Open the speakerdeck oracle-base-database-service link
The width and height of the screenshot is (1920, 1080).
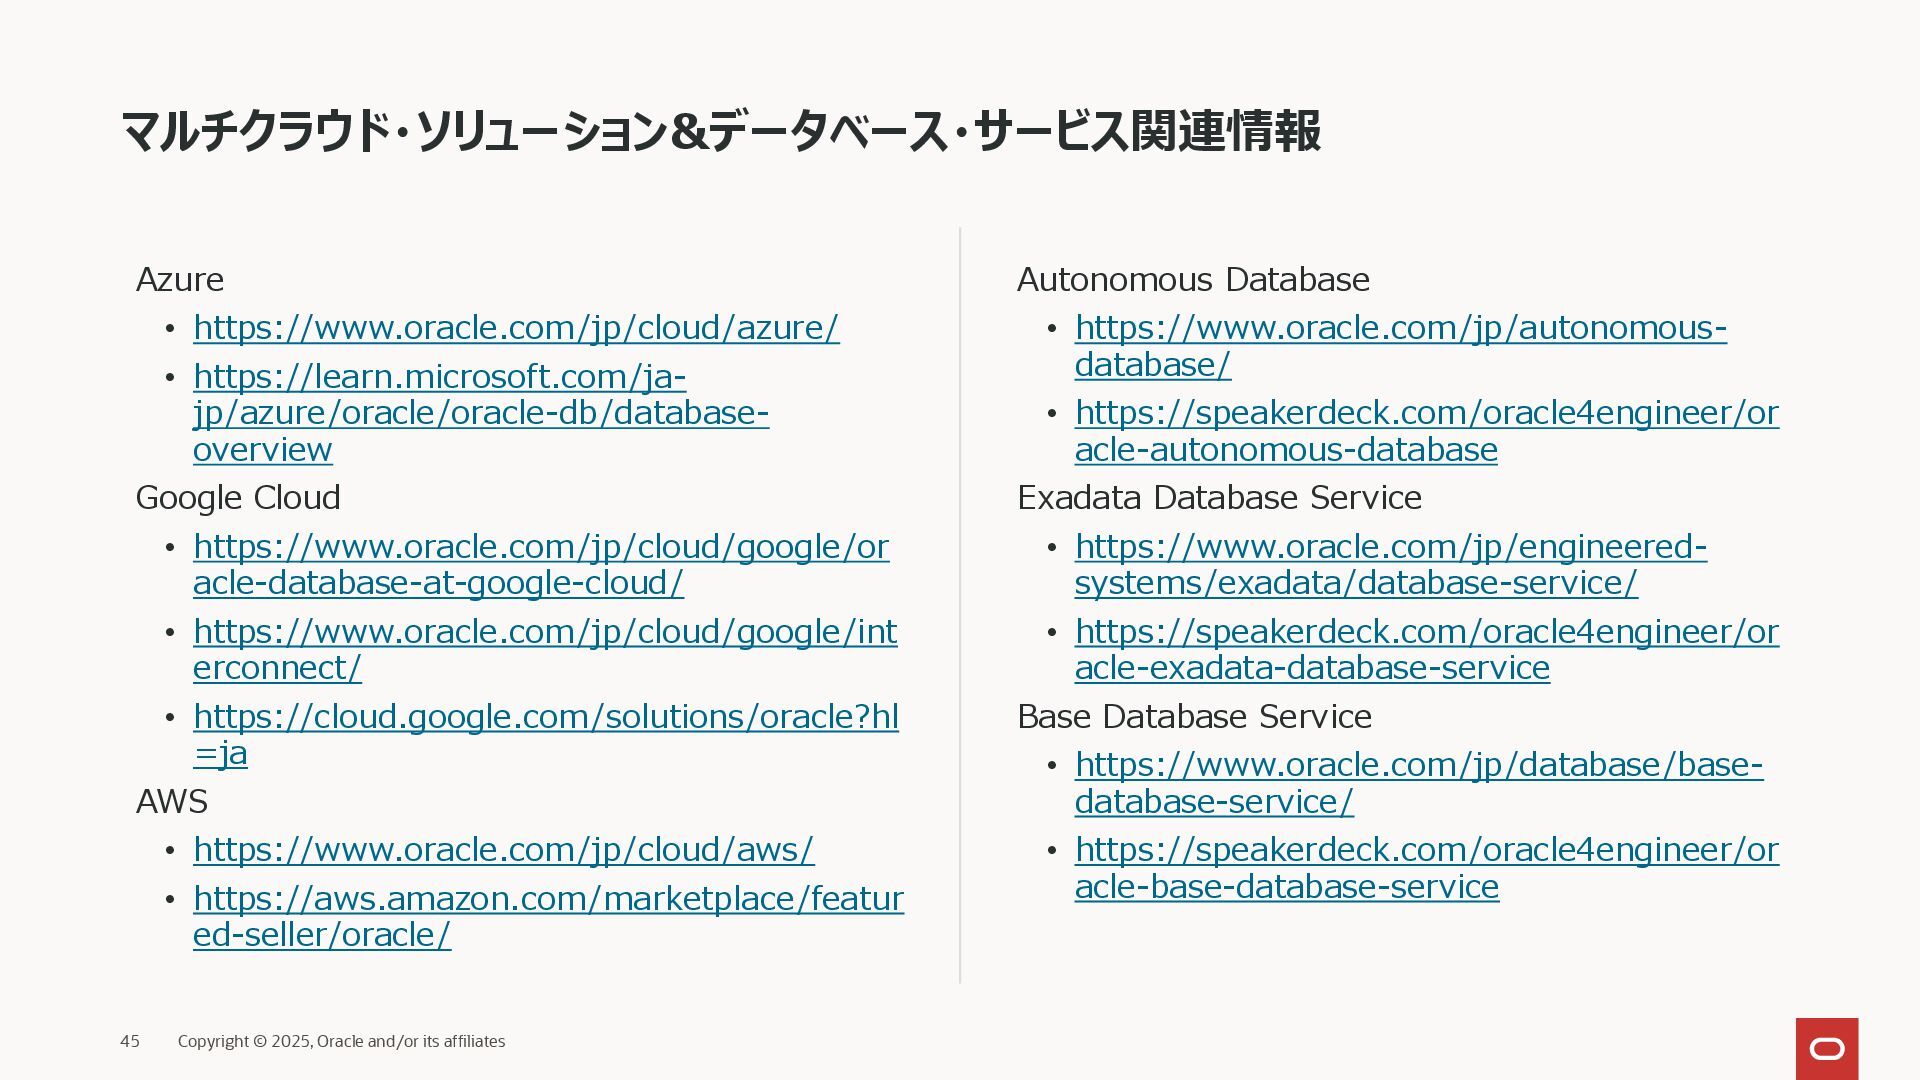click(1427, 868)
